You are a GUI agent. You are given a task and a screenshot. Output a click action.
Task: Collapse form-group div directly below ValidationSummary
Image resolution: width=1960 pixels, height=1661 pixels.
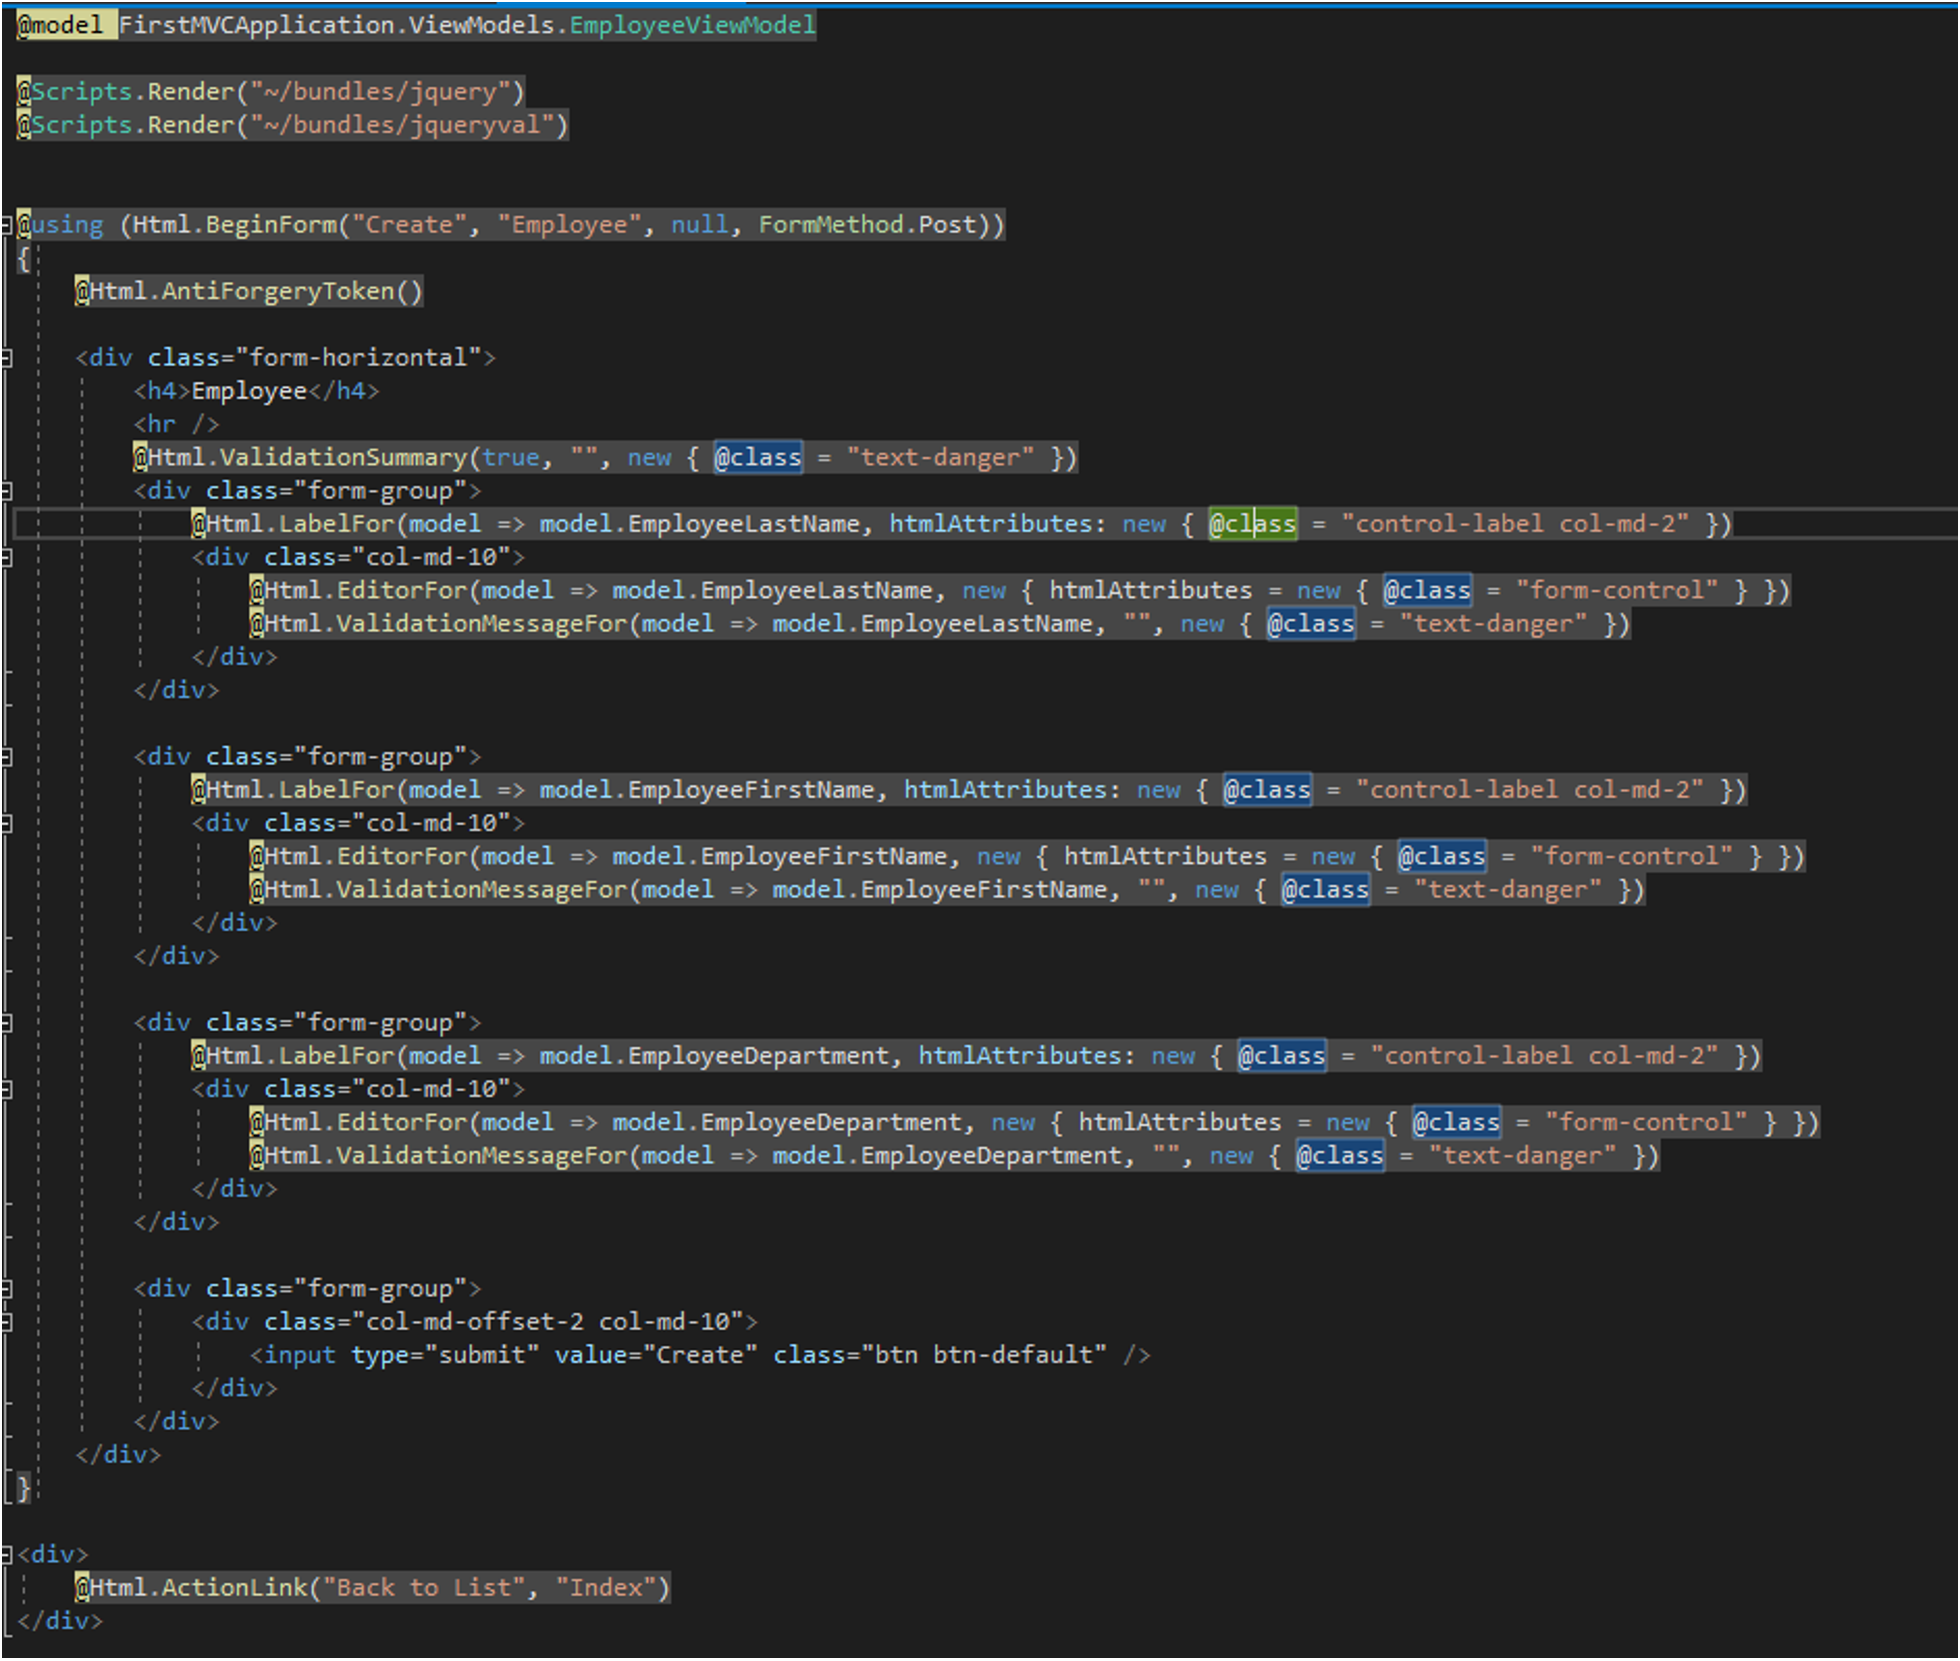[x=6, y=491]
